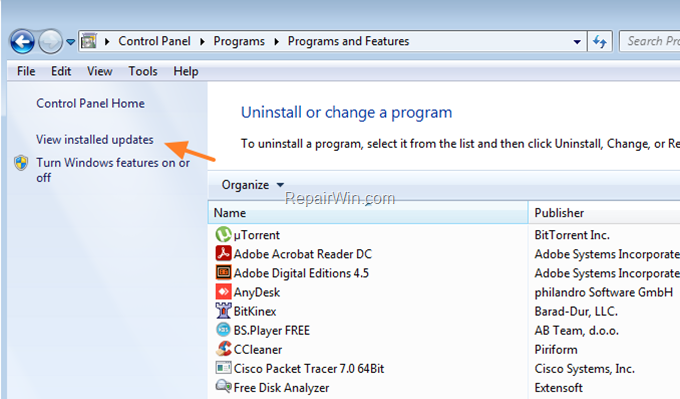
Task: Open the Edit menu
Action: tap(61, 71)
